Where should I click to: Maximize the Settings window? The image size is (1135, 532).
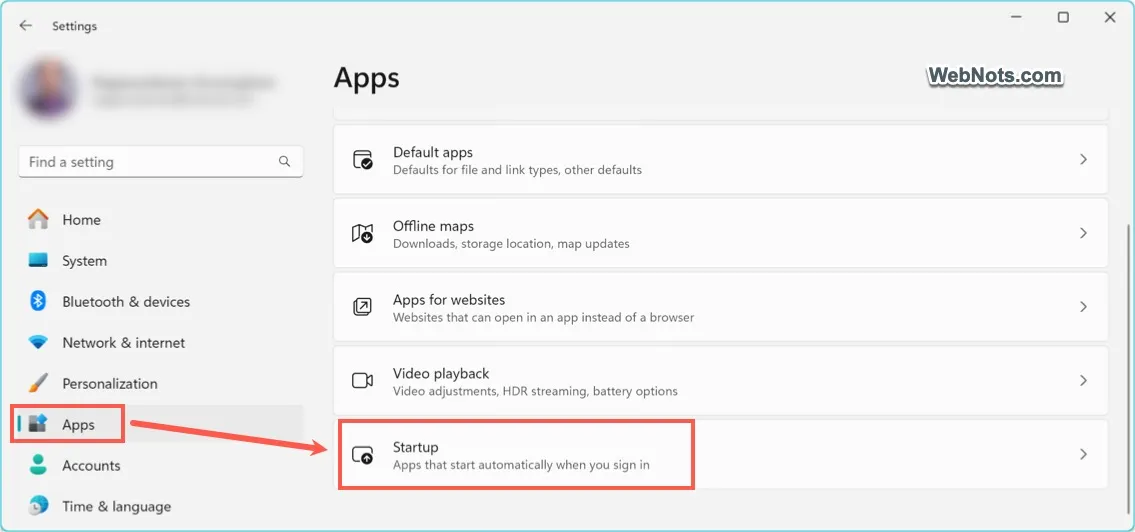pyautogui.click(x=1063, y=17)
